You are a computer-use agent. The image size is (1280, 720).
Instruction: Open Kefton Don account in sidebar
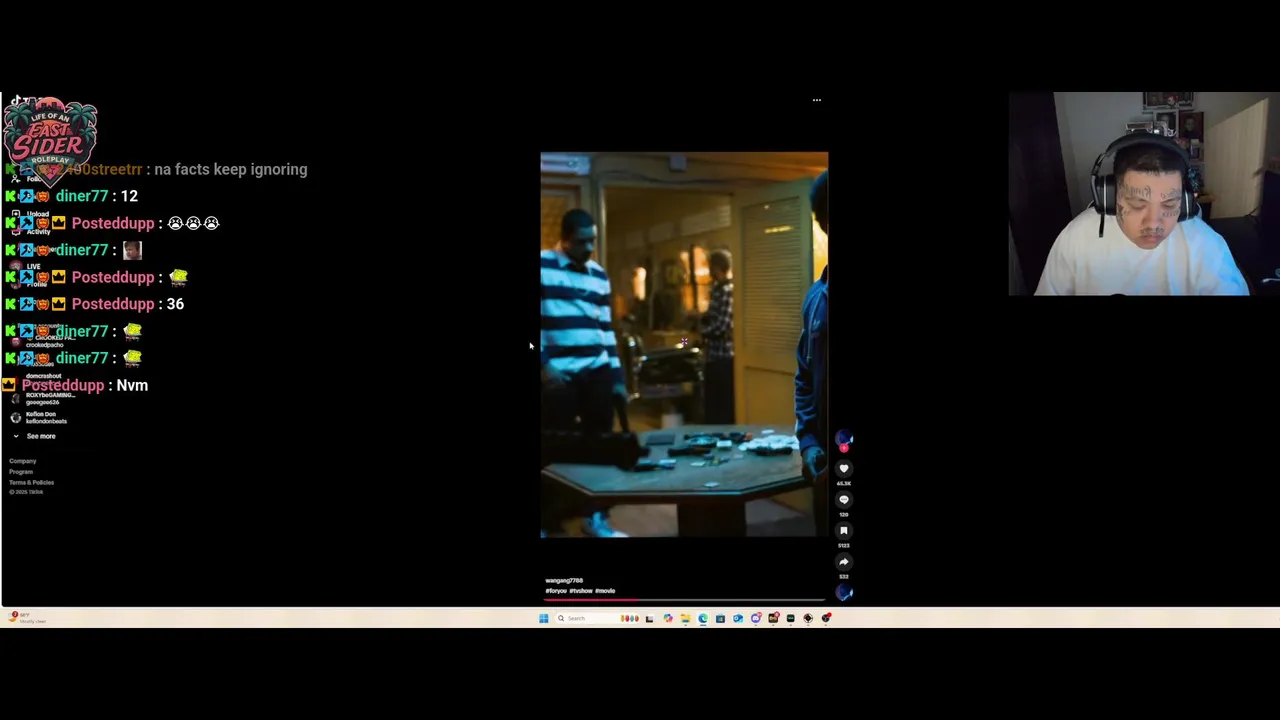tap(40, 417)
